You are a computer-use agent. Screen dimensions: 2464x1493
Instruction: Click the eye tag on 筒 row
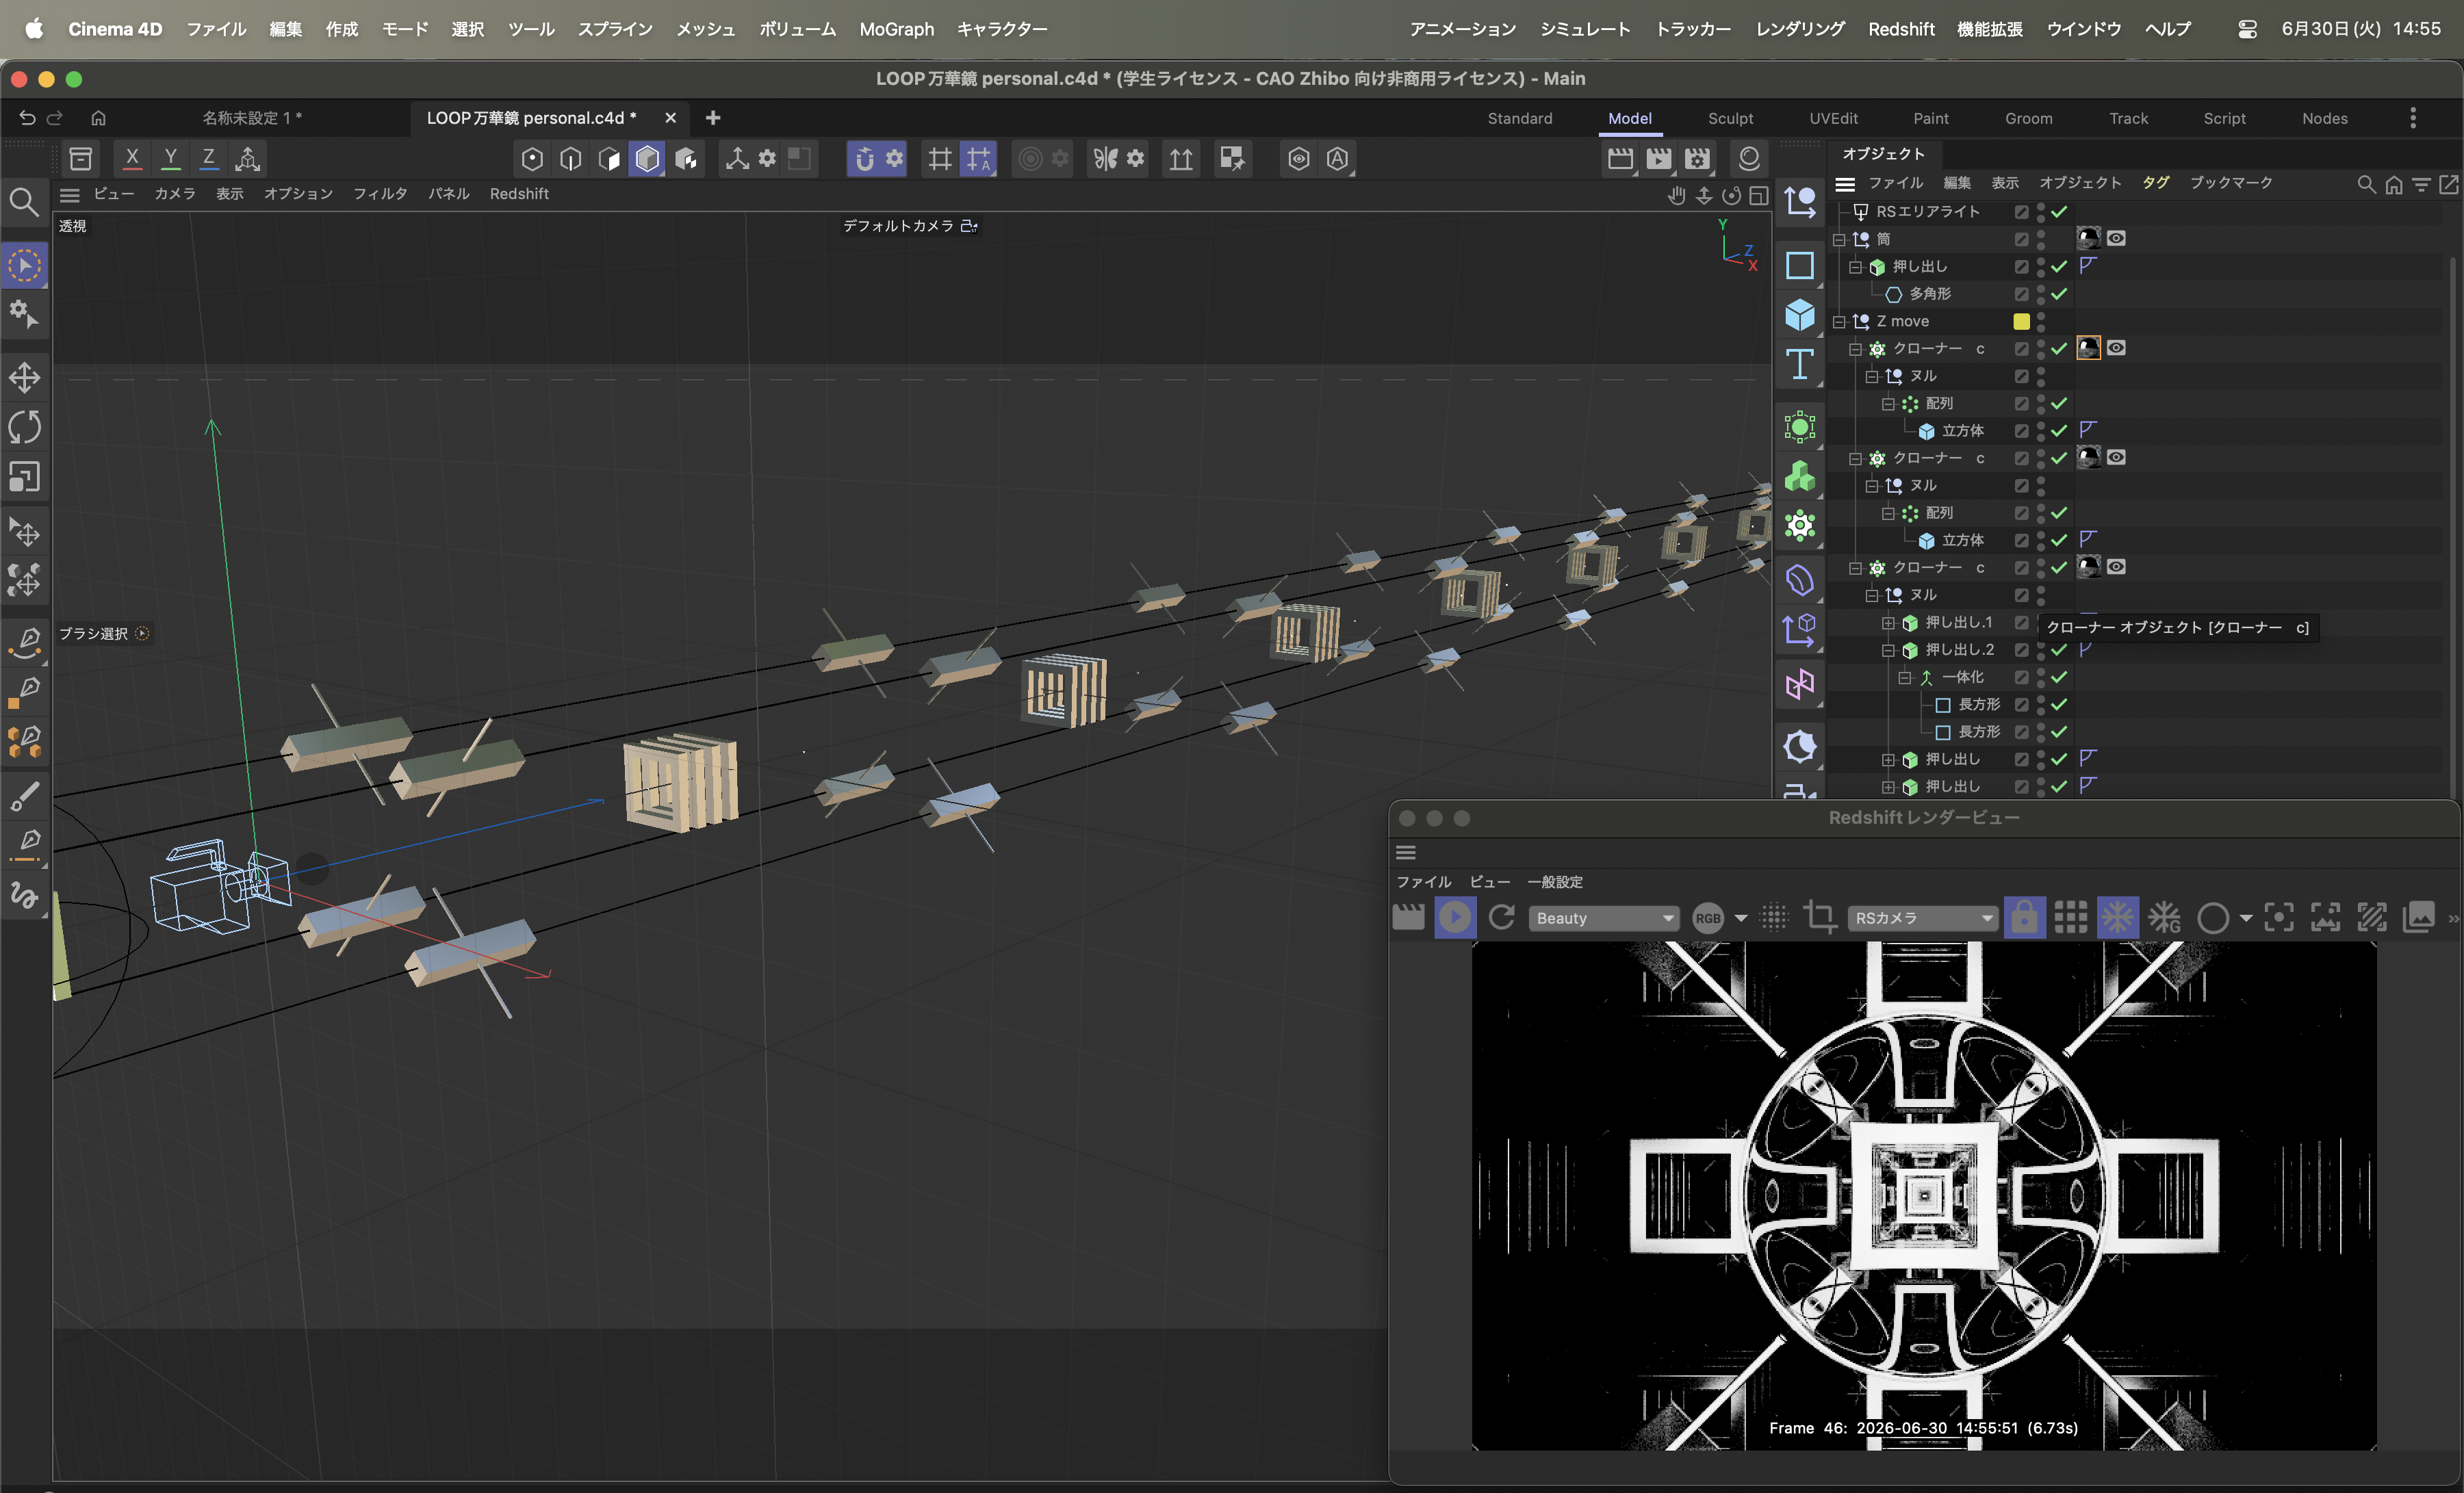coord(2116,239)
